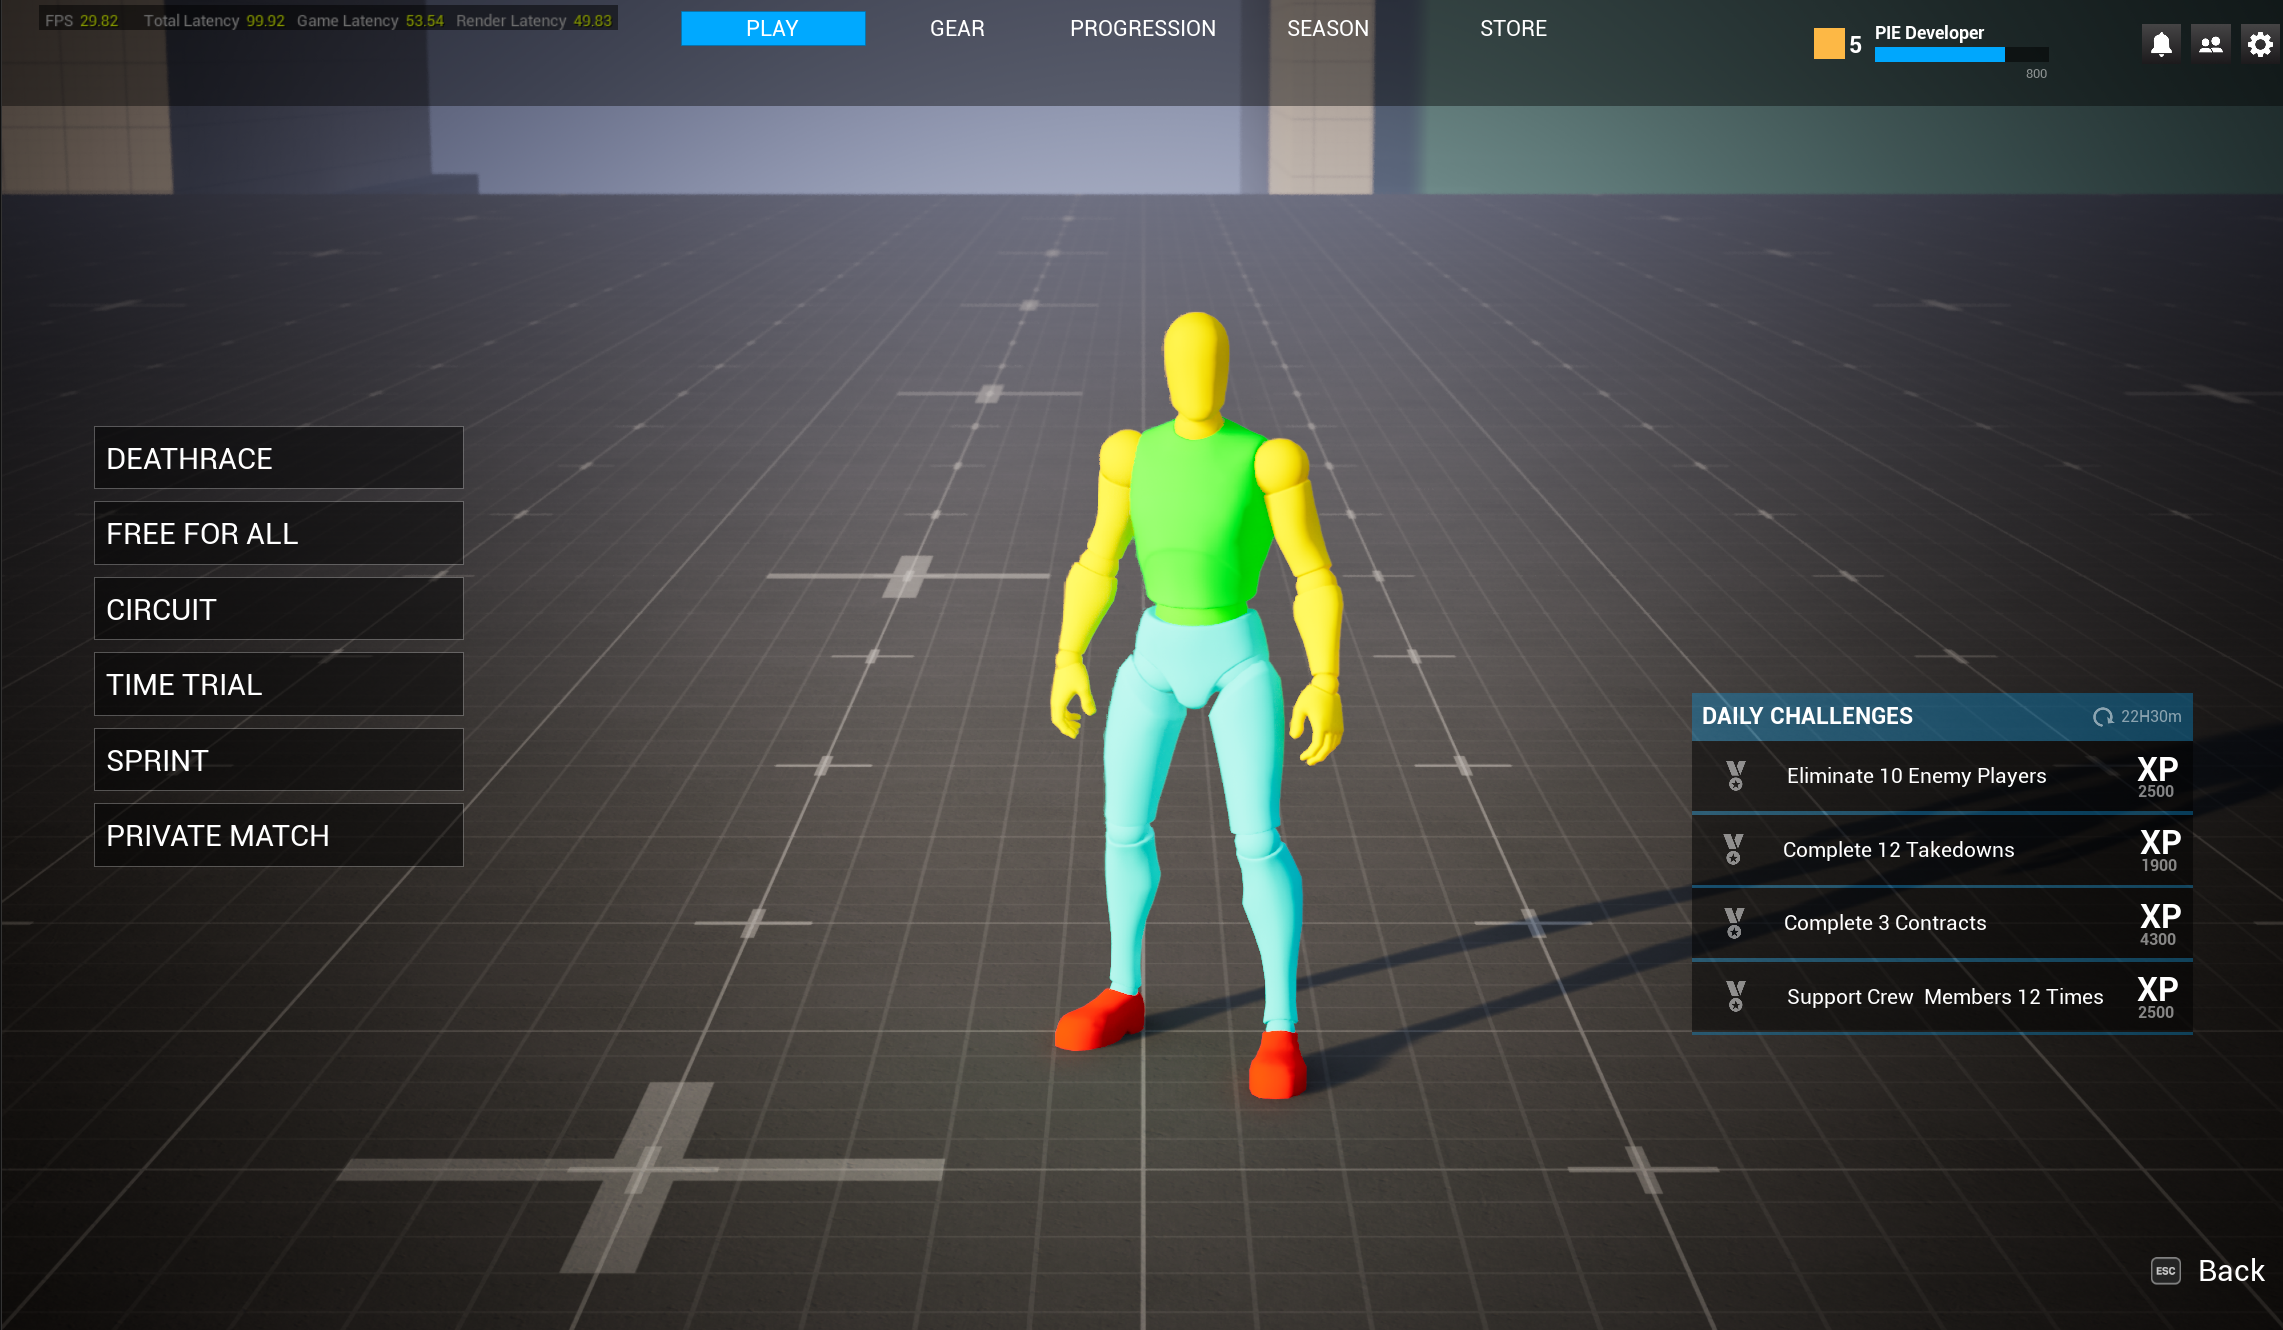Click the ESC key icon next to Back
The width and height of the screenshot is (2283, 1330).
click(x=2166, y=1271)
